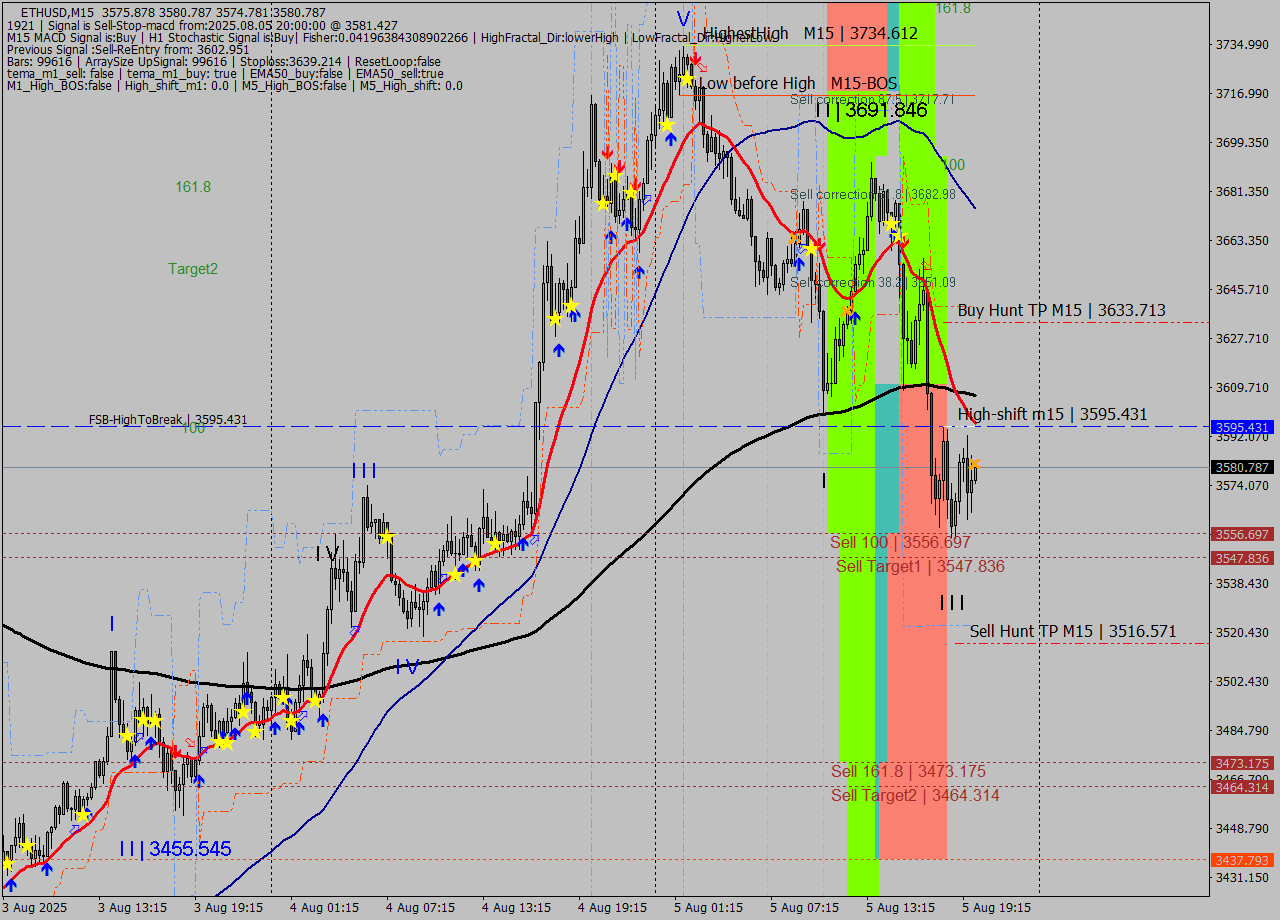The height and width of the screenshot is (920, 1280).
Task: Click the Sell Hunt TP M15 label
Action: click(1072, 632)
